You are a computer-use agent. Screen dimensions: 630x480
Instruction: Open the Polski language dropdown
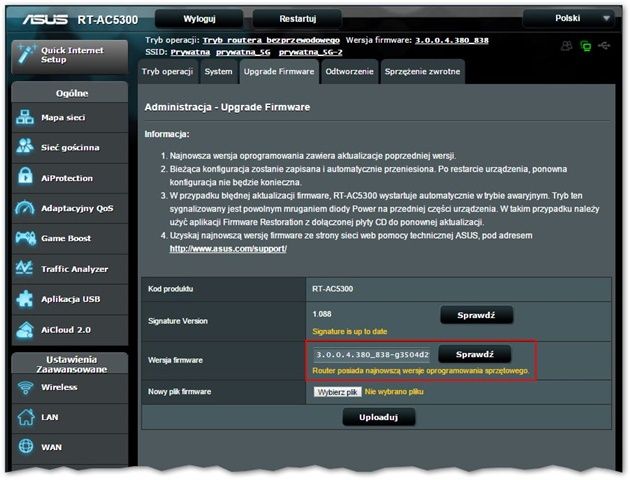(569, 18)
